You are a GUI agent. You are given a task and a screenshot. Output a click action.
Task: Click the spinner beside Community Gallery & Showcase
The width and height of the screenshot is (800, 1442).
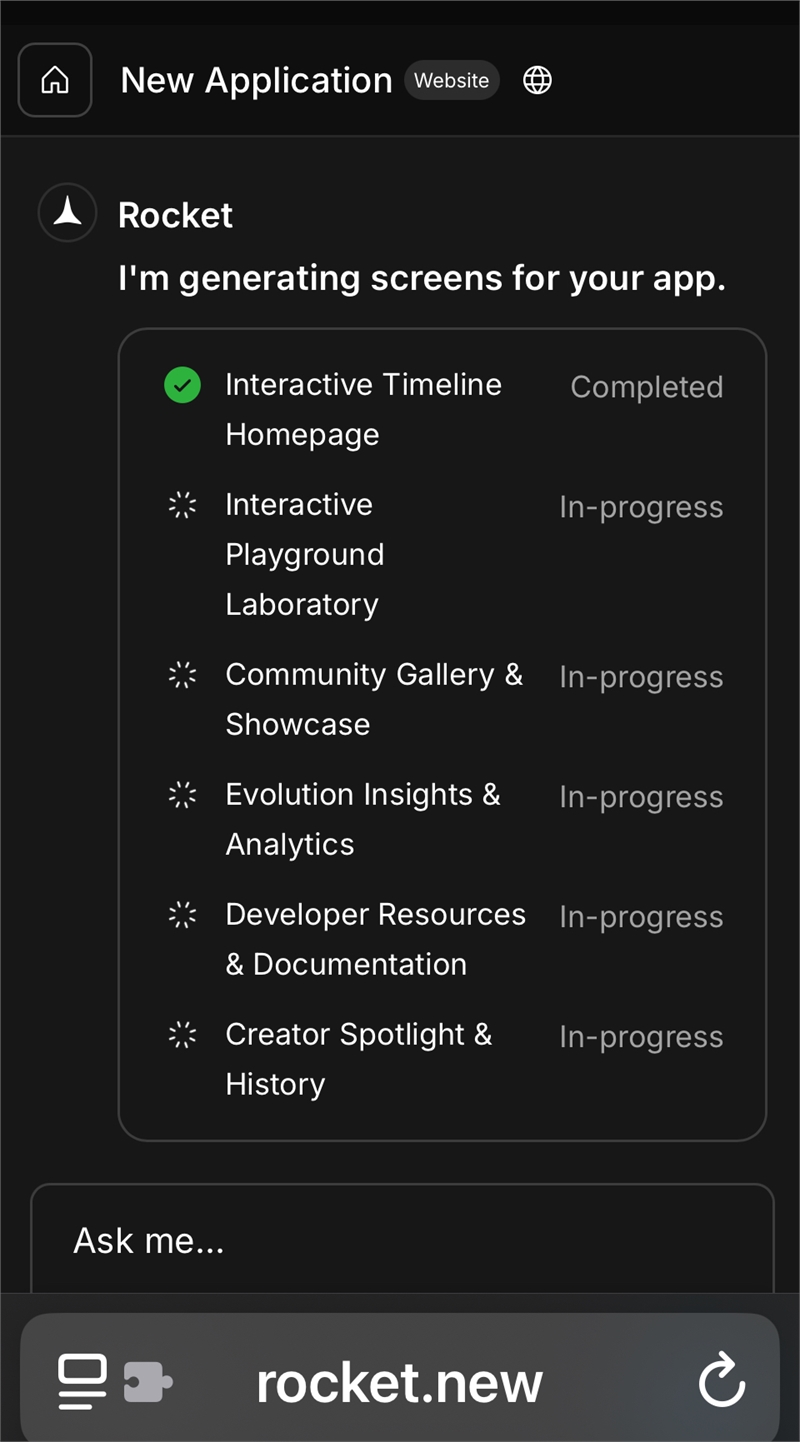(182, 675)
